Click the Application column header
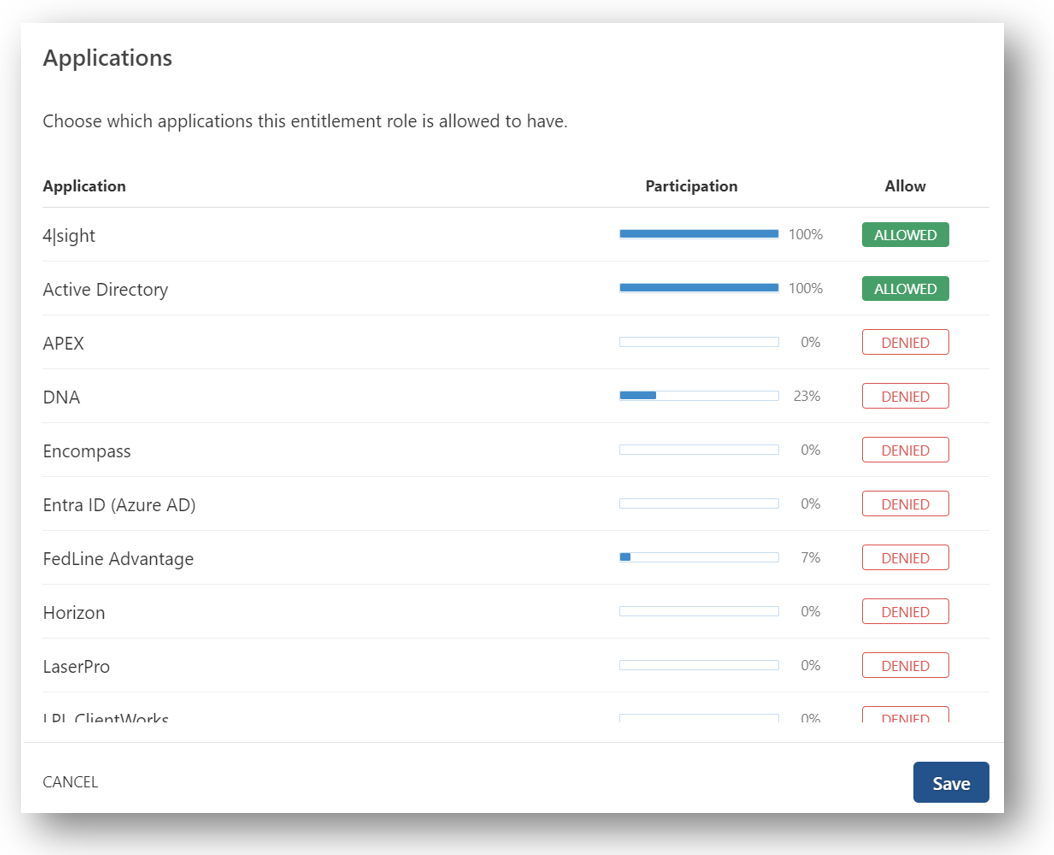 (84, 186)
